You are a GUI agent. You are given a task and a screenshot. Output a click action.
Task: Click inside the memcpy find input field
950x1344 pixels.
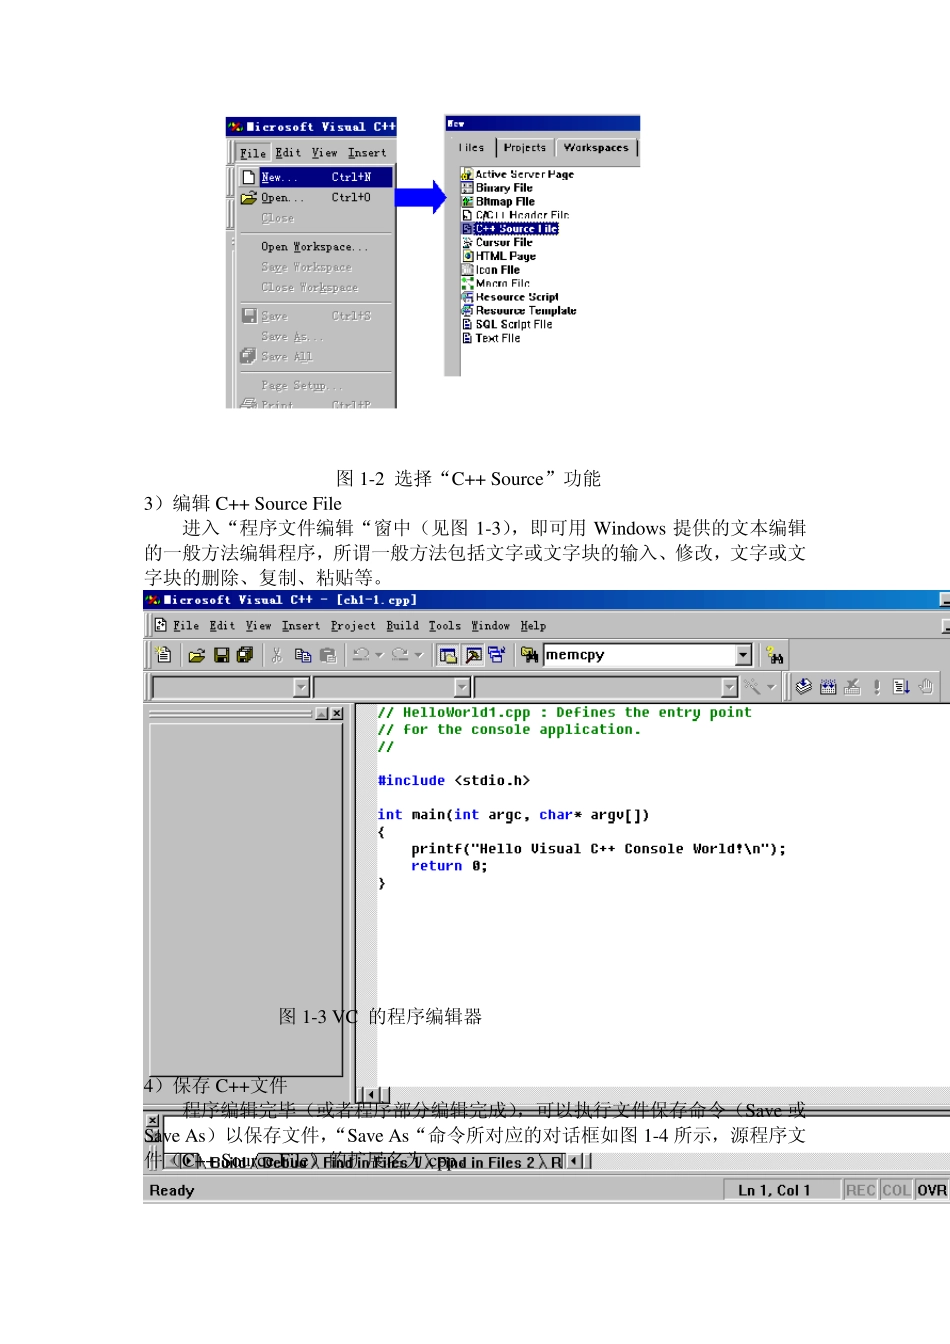(x=639, y=655)
